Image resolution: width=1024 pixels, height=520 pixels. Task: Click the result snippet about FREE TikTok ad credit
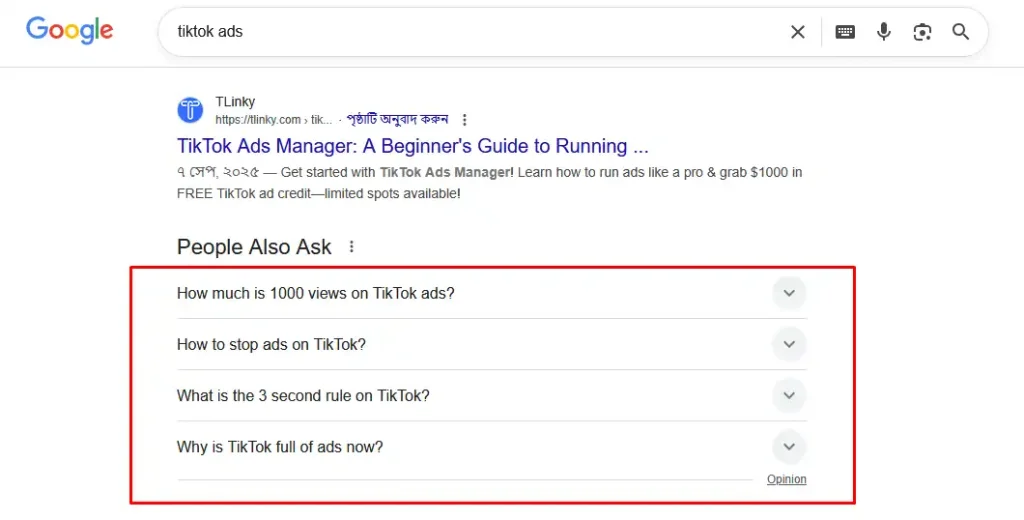click(x=489, y=183)
